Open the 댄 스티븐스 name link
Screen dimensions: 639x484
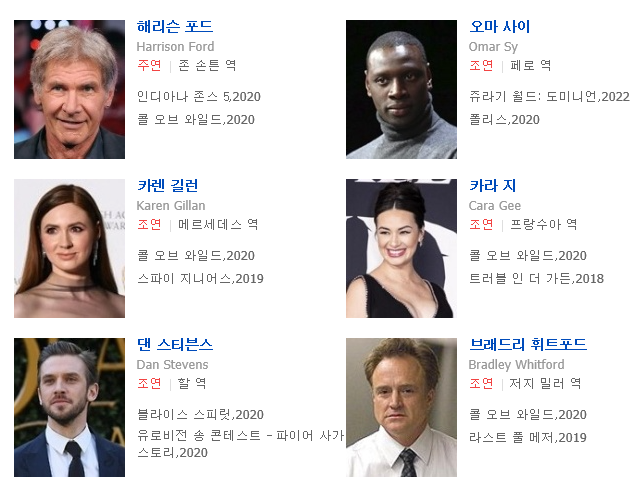(x=175, y=344)
